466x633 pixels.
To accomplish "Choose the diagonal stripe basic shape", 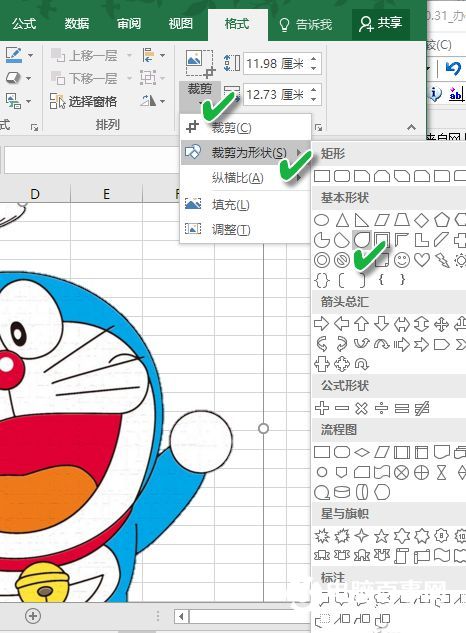I will click(441, 240).
